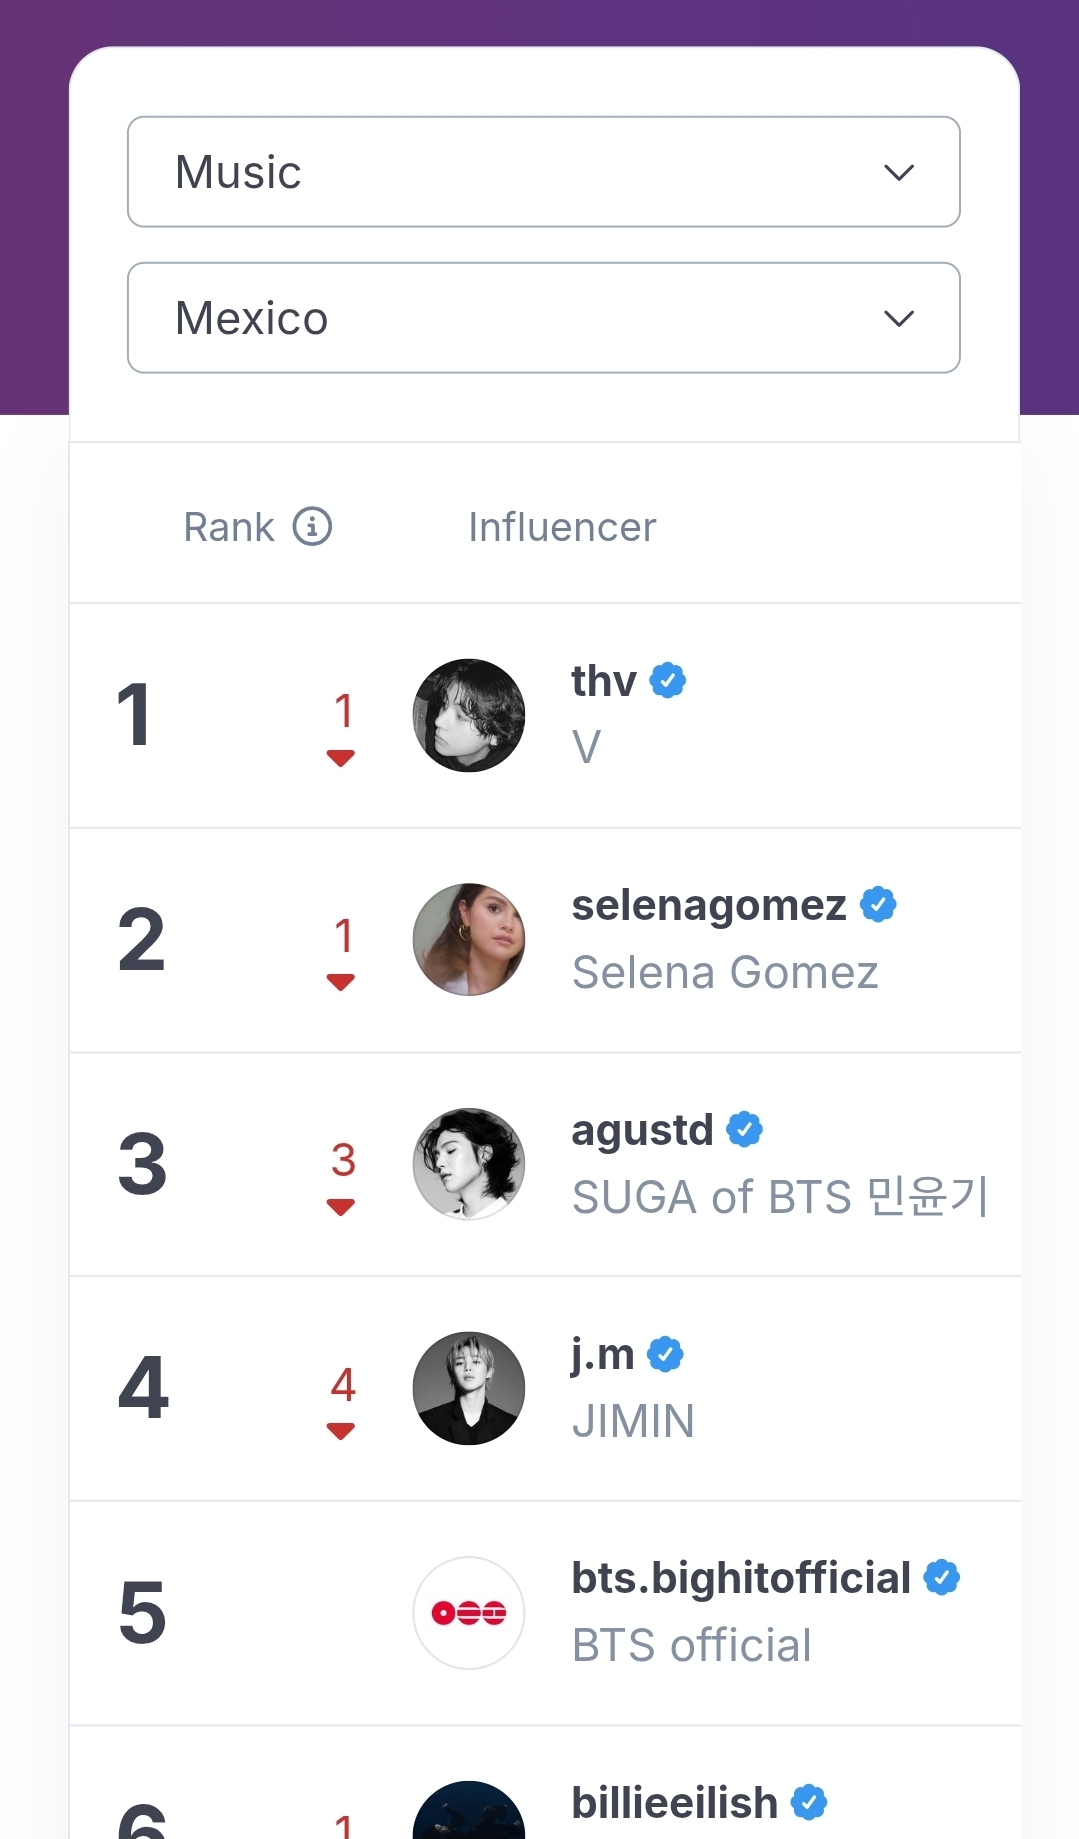Screen dimensions: 1079x1839
Task: Open thv's profile picture
Action: 469,715
